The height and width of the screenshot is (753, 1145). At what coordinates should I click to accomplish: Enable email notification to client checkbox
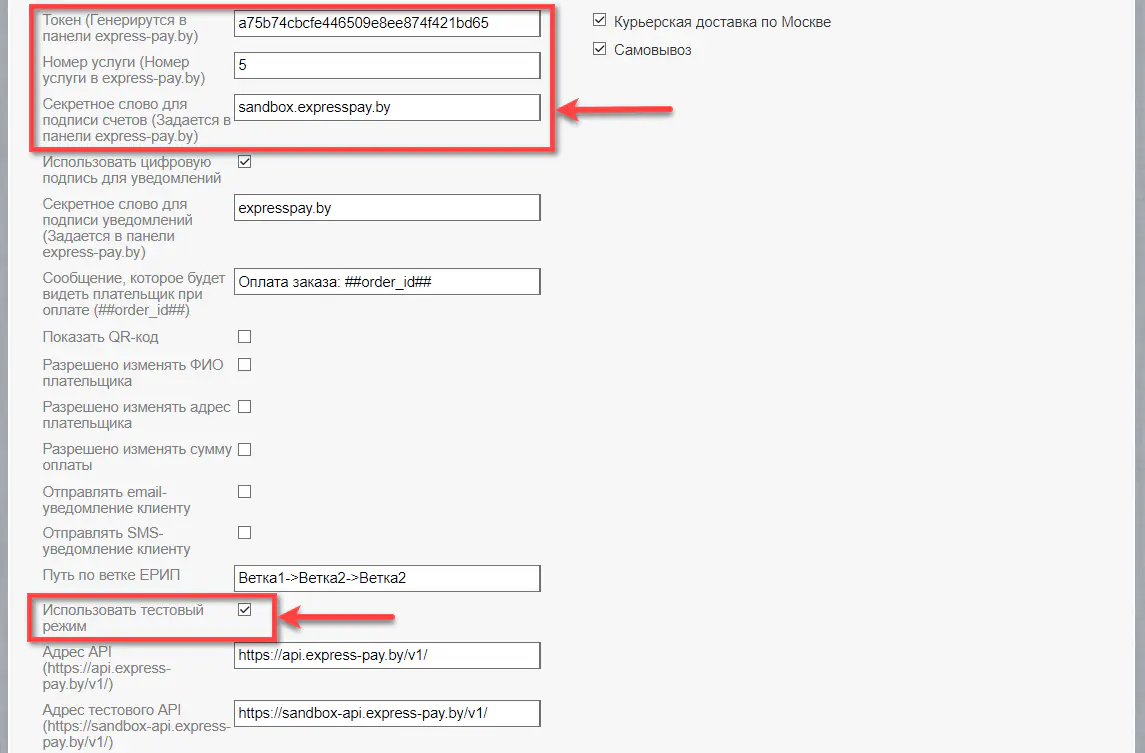[x=244, y=491]
